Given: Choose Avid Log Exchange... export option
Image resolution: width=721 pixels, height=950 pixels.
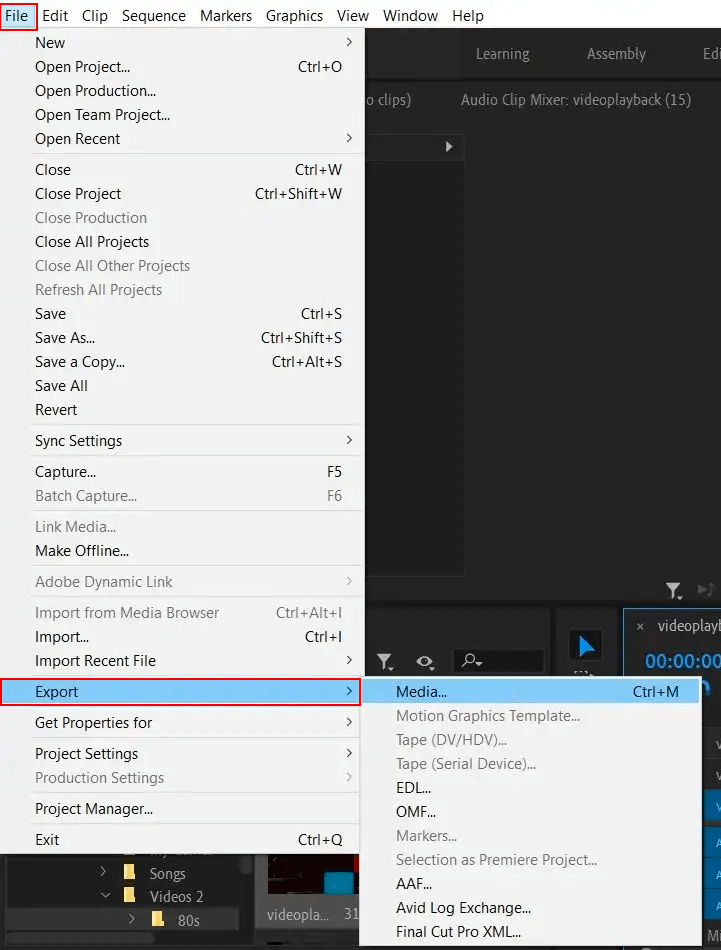Looking at the screenshot, I should (531, 908).
